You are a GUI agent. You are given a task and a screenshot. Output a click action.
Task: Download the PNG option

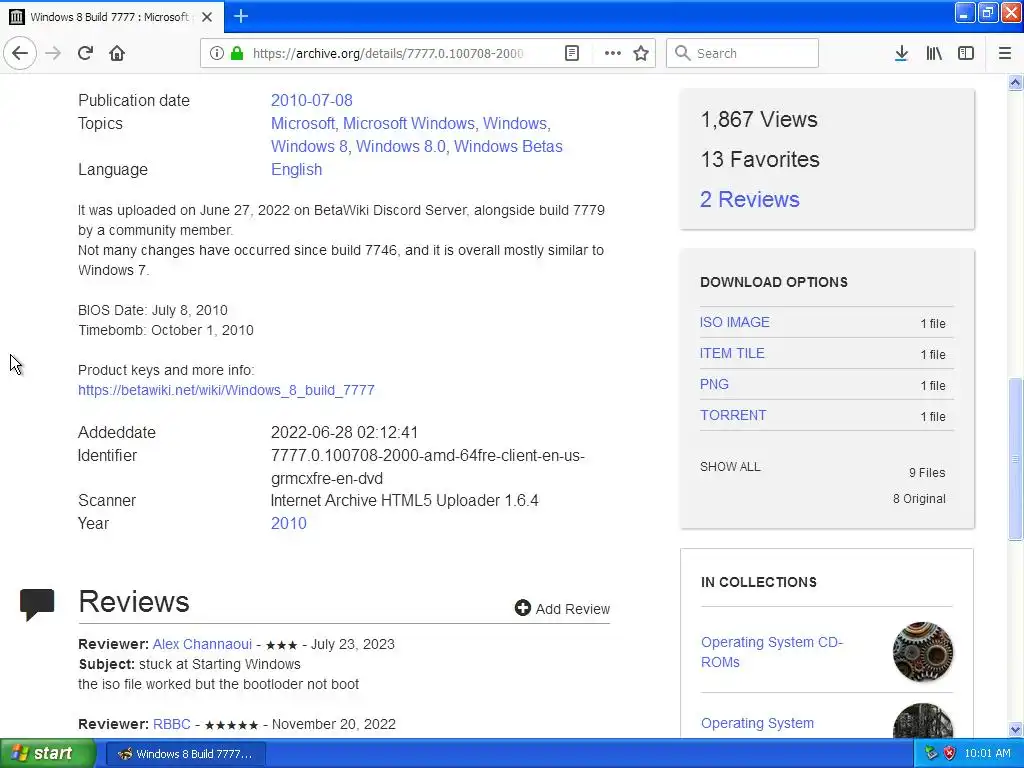(714, 385)
